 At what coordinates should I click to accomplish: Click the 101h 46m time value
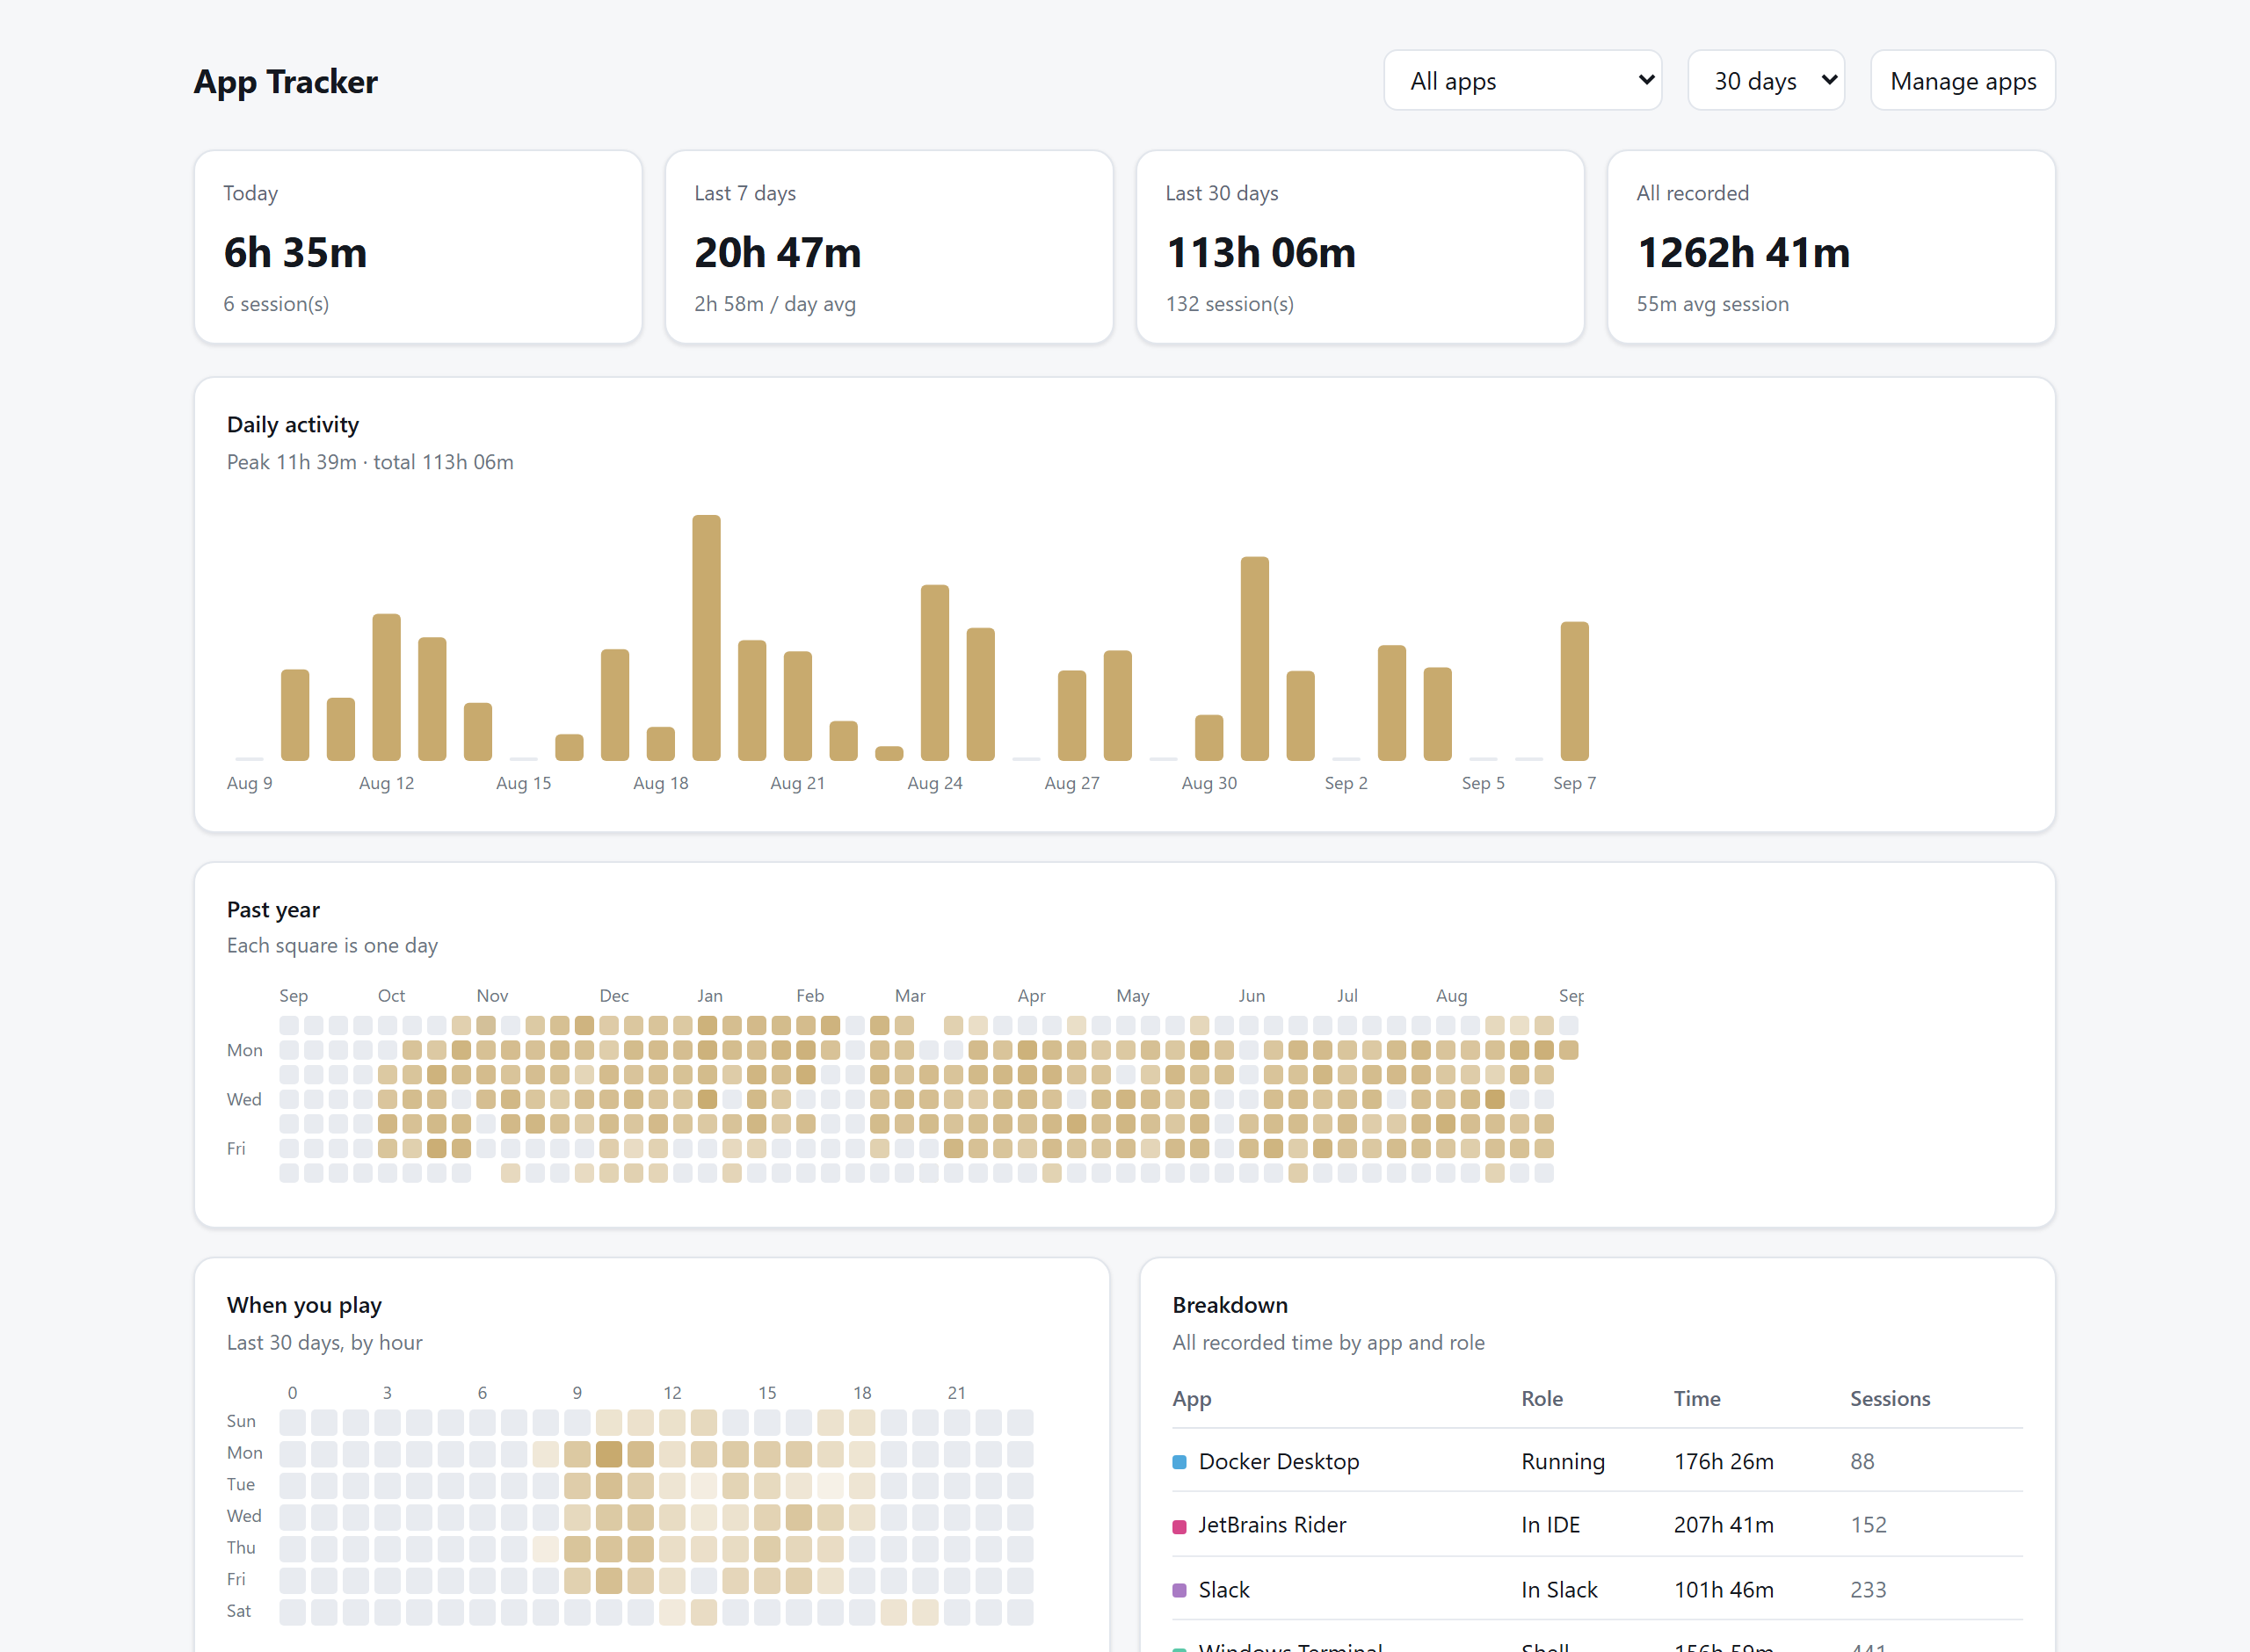(x=1724, y=1590)
